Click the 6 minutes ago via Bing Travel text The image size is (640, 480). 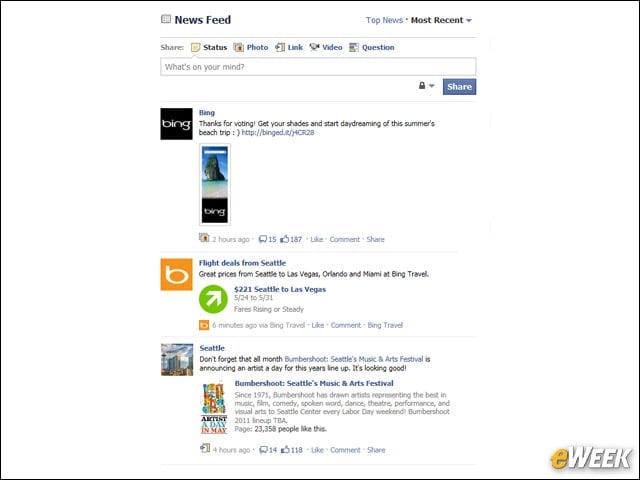(x=258, y=325)
